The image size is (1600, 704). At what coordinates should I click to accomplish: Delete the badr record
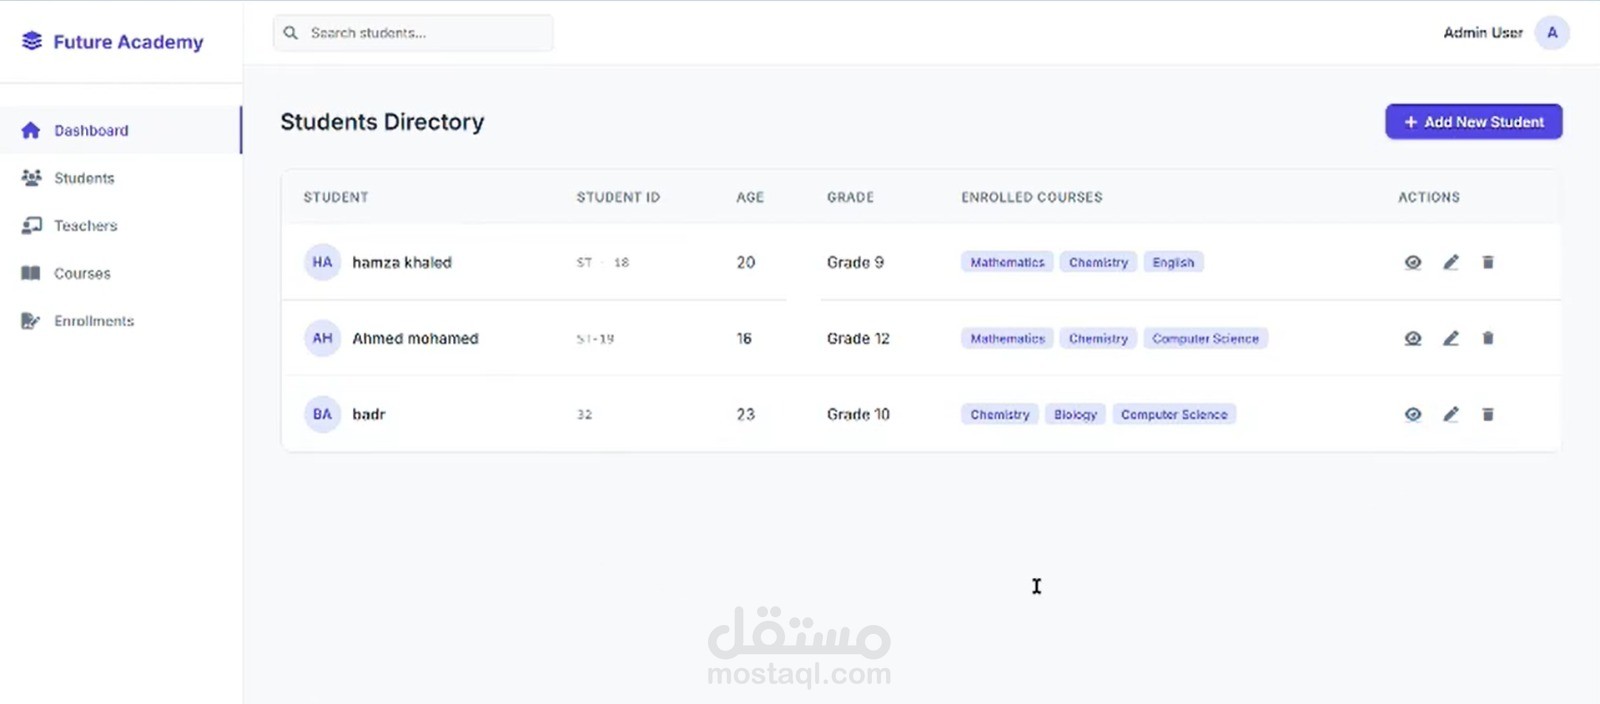[x=1488, y=414]
